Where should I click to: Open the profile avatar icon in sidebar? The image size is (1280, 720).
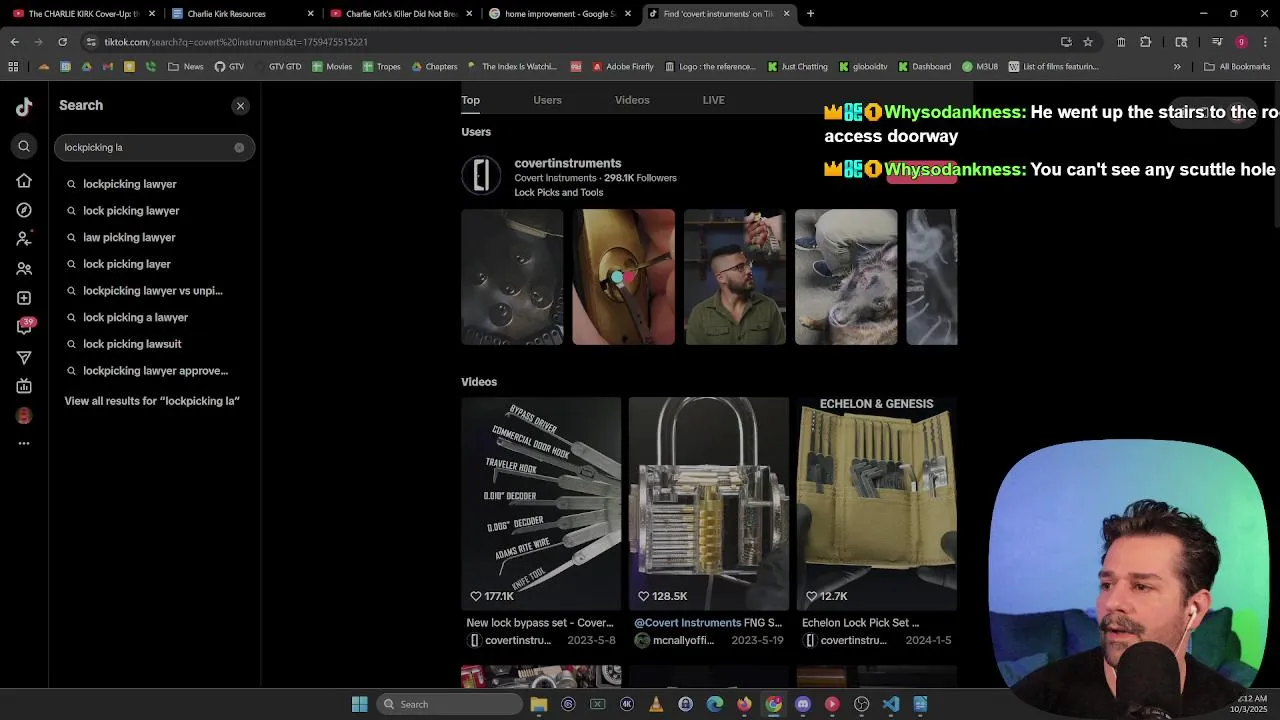click(x=24, y=415)
